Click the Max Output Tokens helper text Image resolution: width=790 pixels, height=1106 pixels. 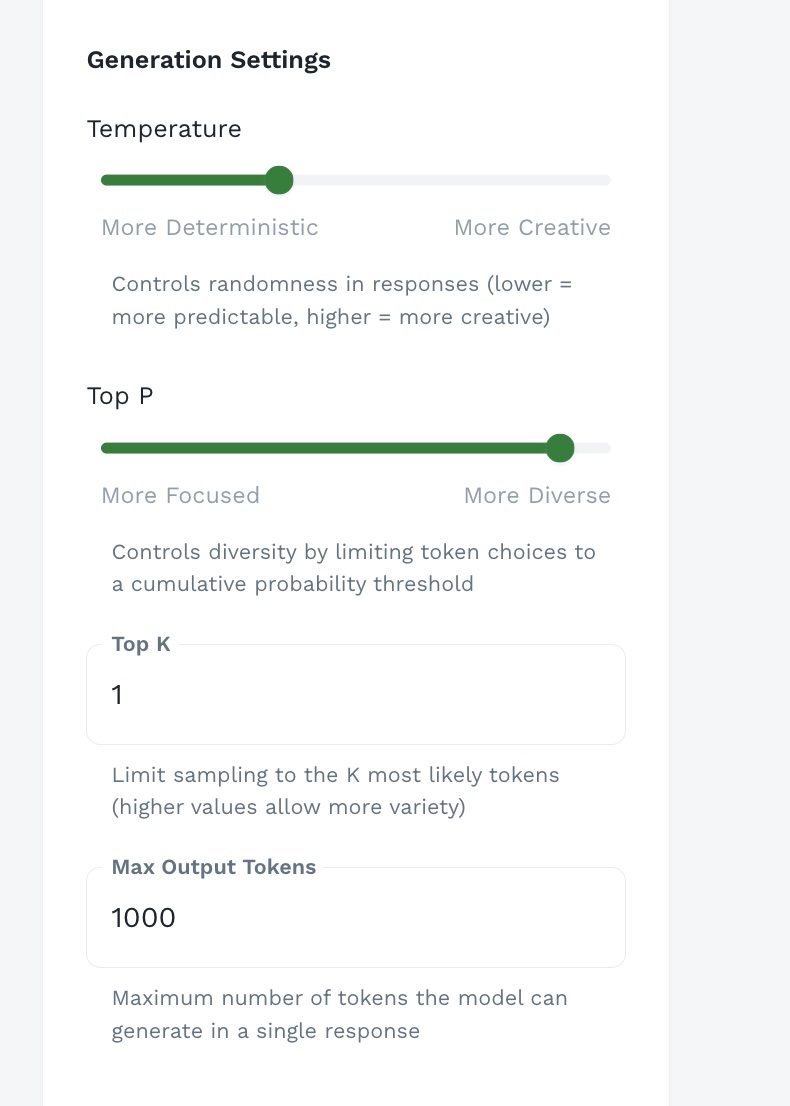tap(338, 1014)
